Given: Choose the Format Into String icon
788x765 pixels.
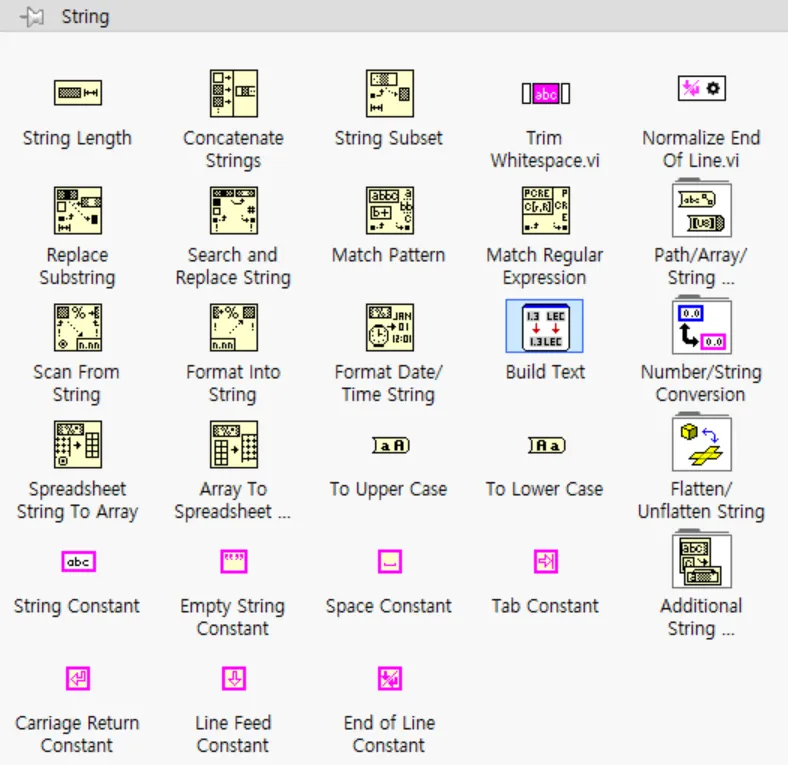Looking at the screenshot, I should click(234, 328).
